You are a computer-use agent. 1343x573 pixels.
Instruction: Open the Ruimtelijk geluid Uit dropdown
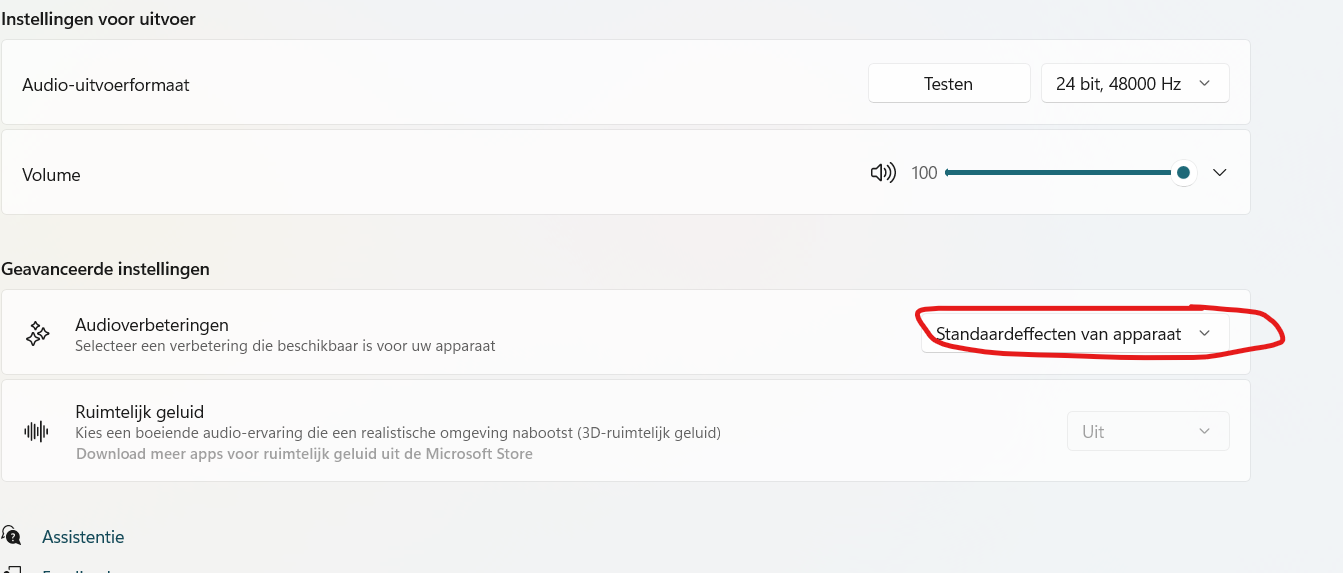click(x=1147, y=432)
